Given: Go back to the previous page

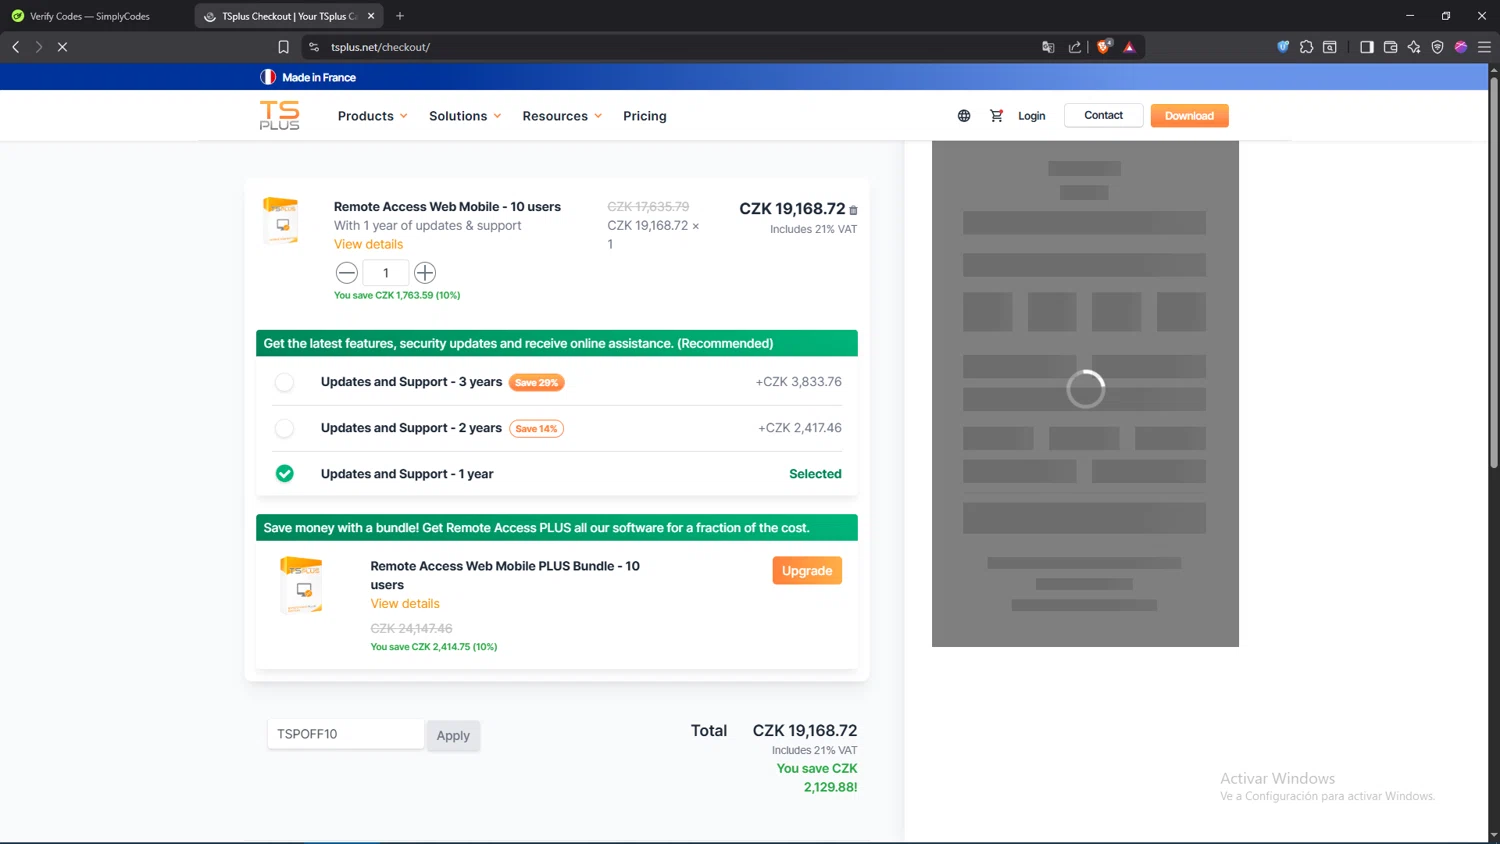Looking at the screenshot, I should tap(16, 47).
